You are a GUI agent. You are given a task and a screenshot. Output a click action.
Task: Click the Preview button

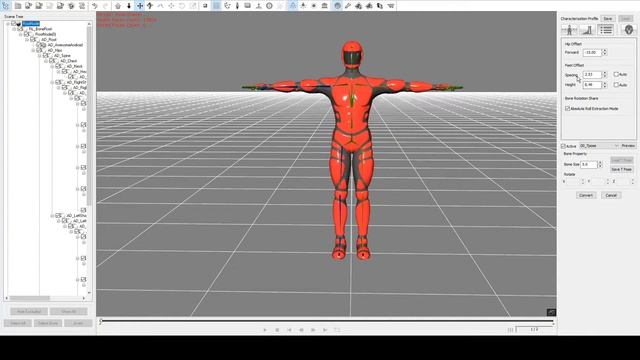[x=628, y=146]
